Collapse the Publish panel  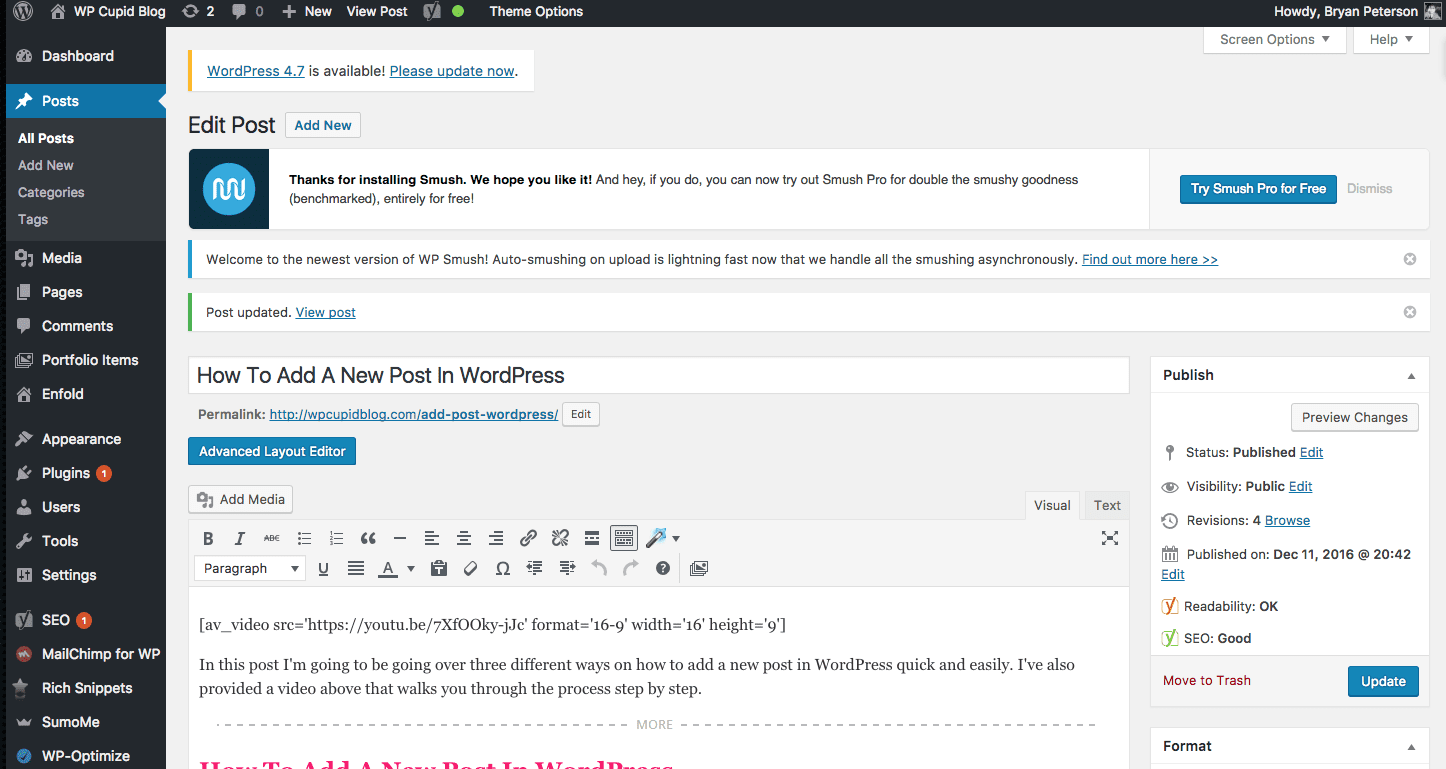[x=1411, y=374]
